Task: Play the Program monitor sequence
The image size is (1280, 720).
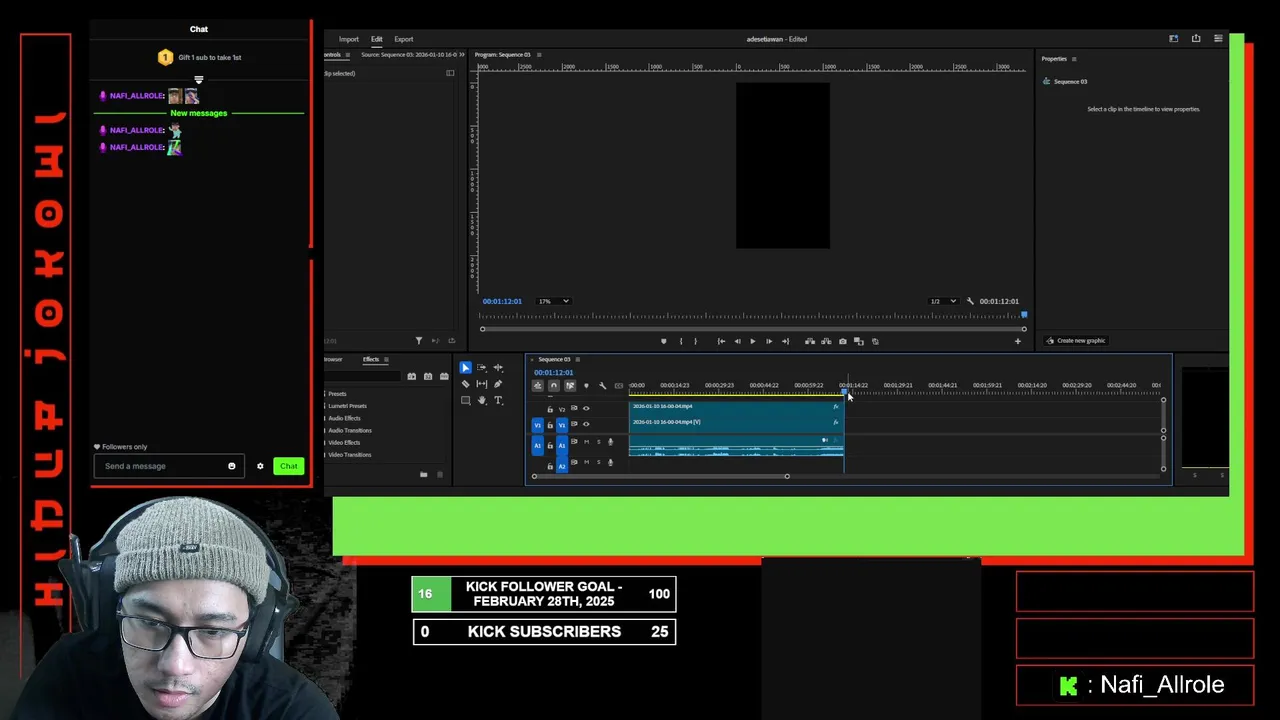Action: point(753,341)
